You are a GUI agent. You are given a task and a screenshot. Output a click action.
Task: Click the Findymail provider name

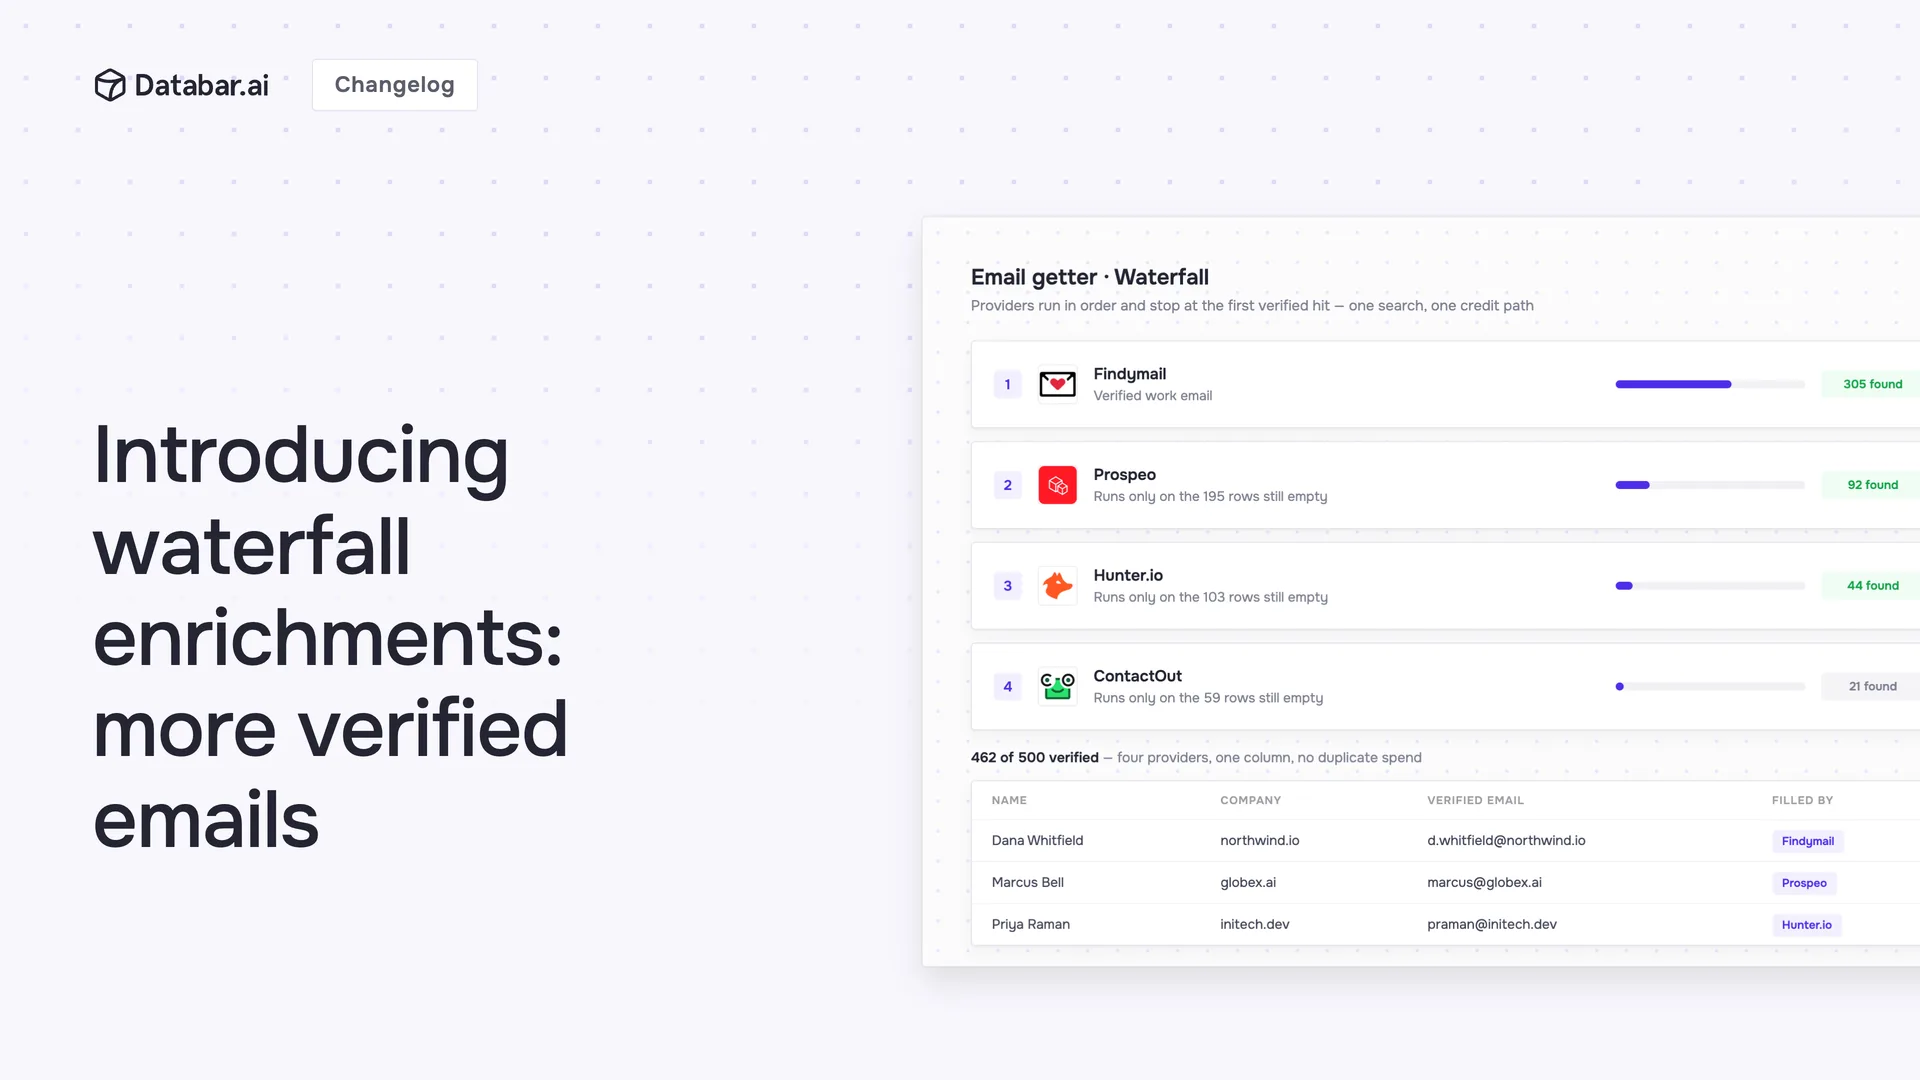1129,374
